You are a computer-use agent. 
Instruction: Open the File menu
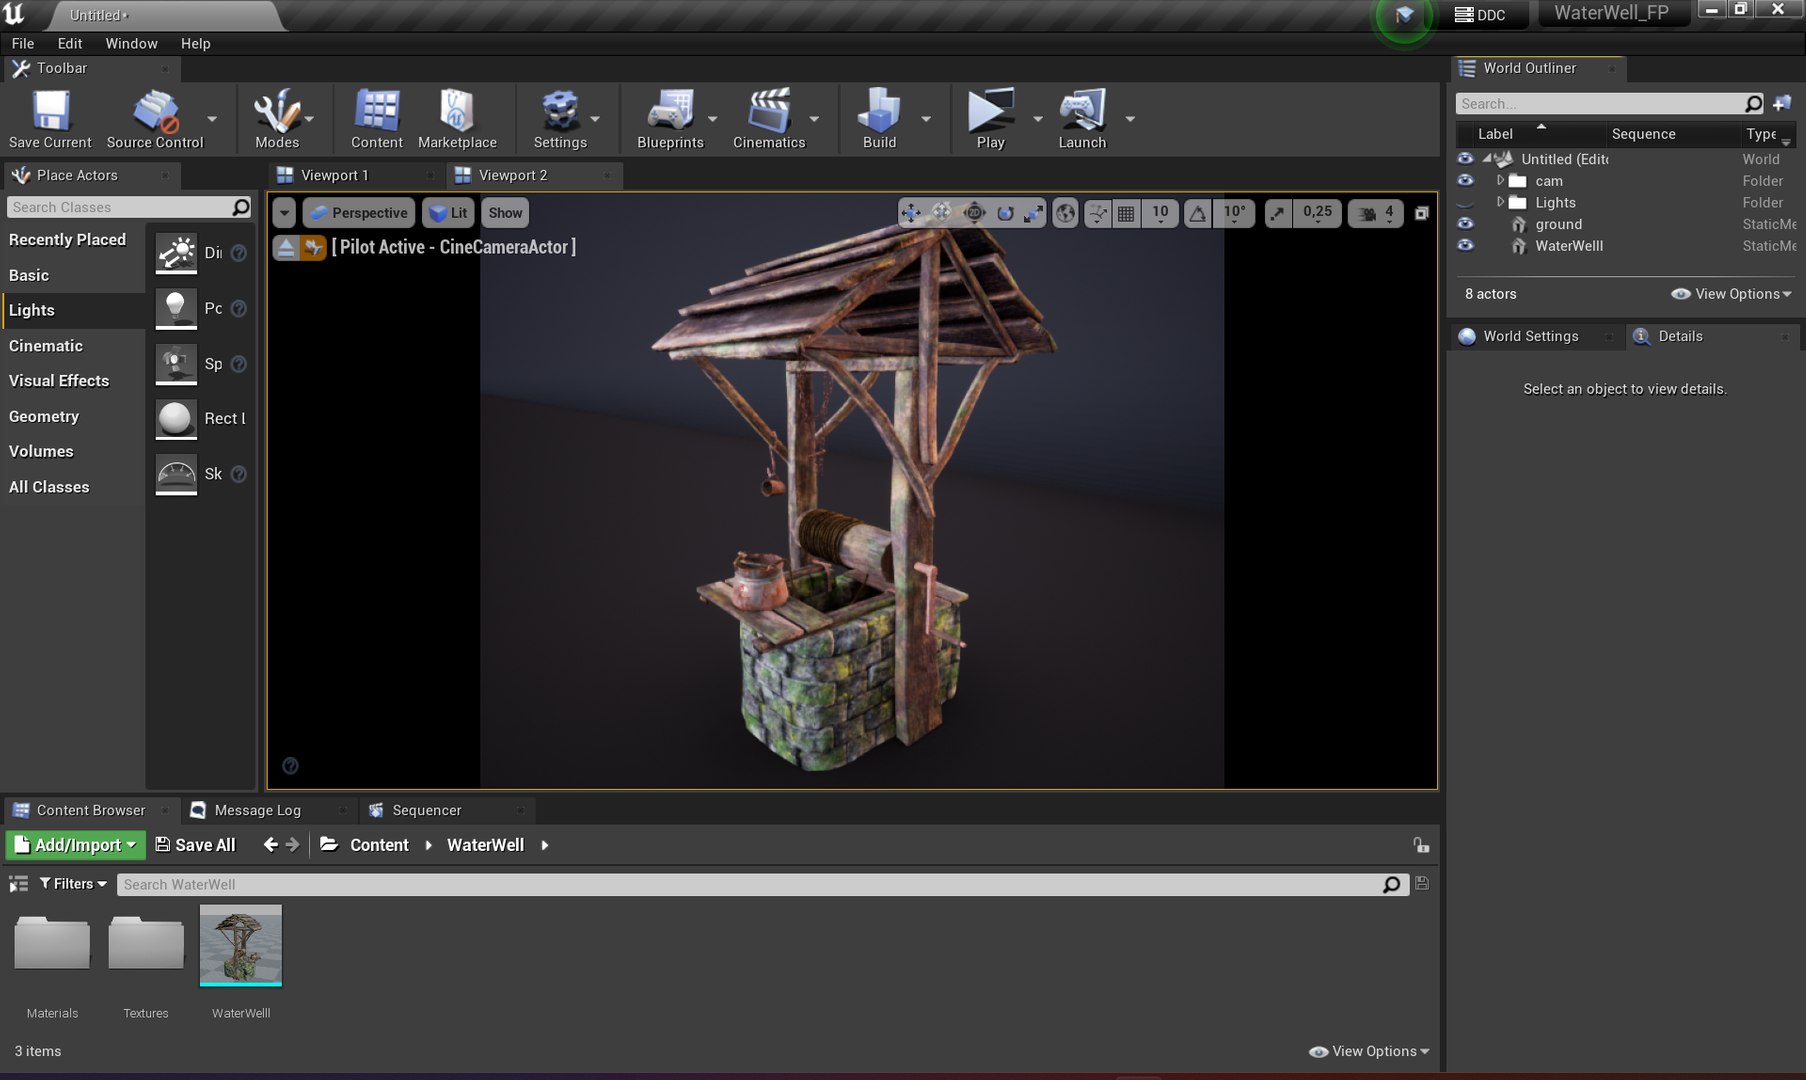coord(23,43)
